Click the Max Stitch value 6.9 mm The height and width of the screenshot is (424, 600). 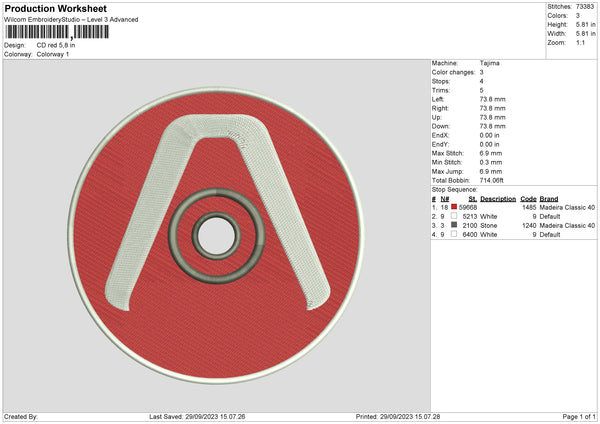[x=491, y=153]
